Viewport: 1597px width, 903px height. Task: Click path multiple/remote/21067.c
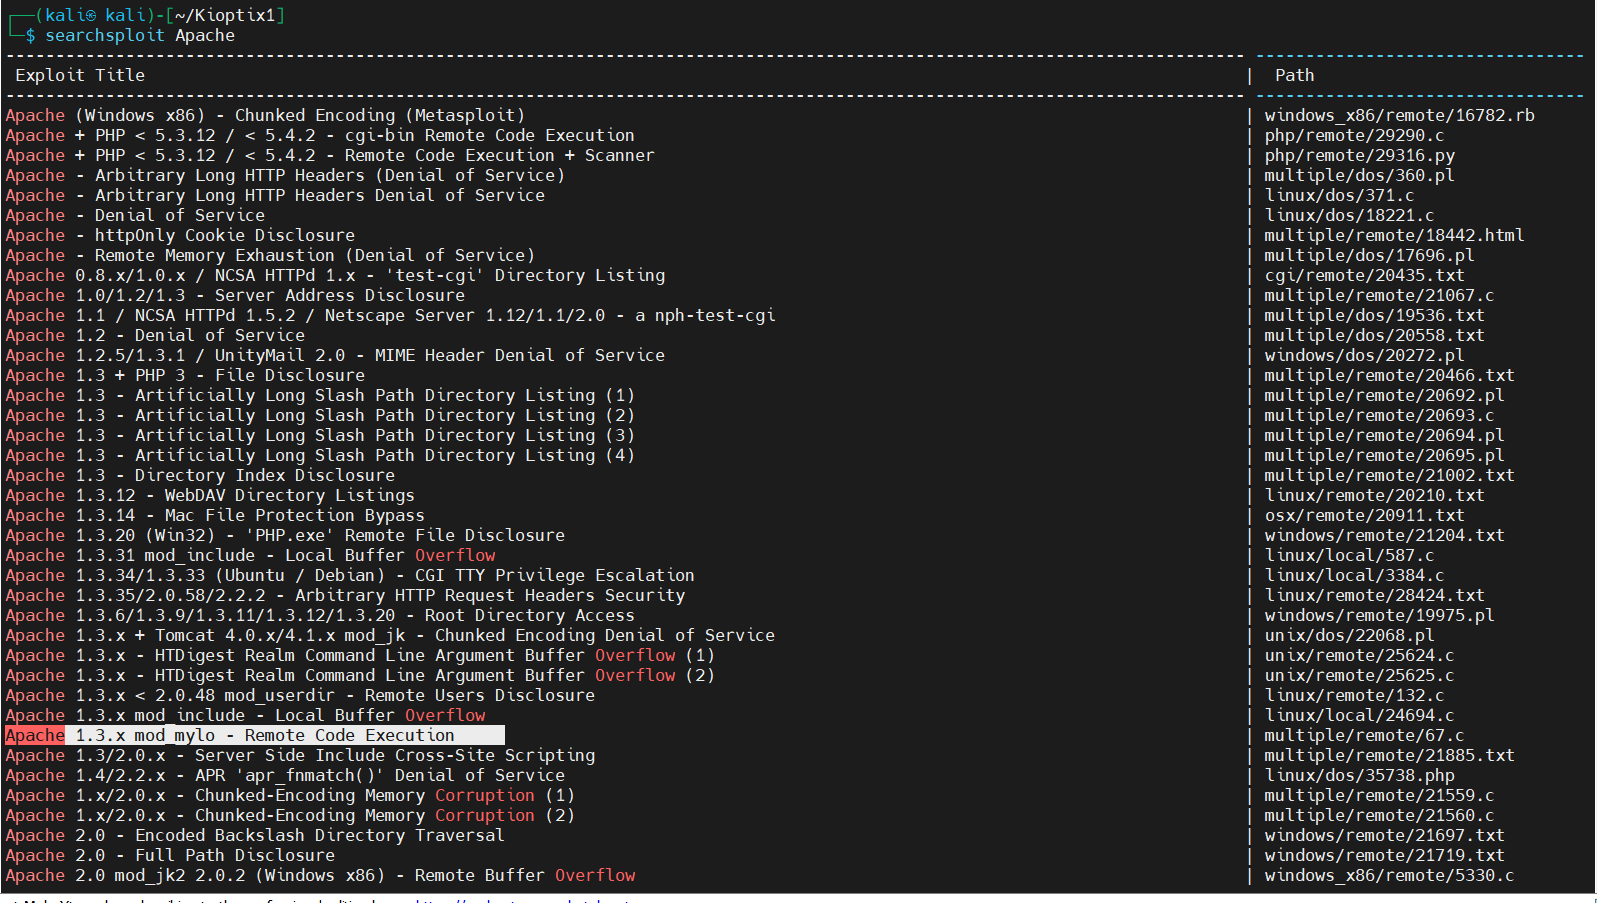1379,295
